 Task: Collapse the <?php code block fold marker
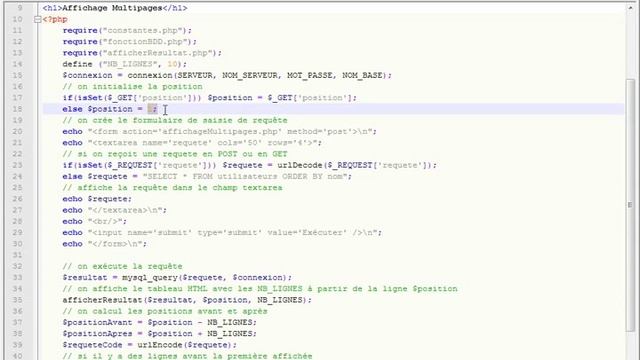[x=38, y=19]
